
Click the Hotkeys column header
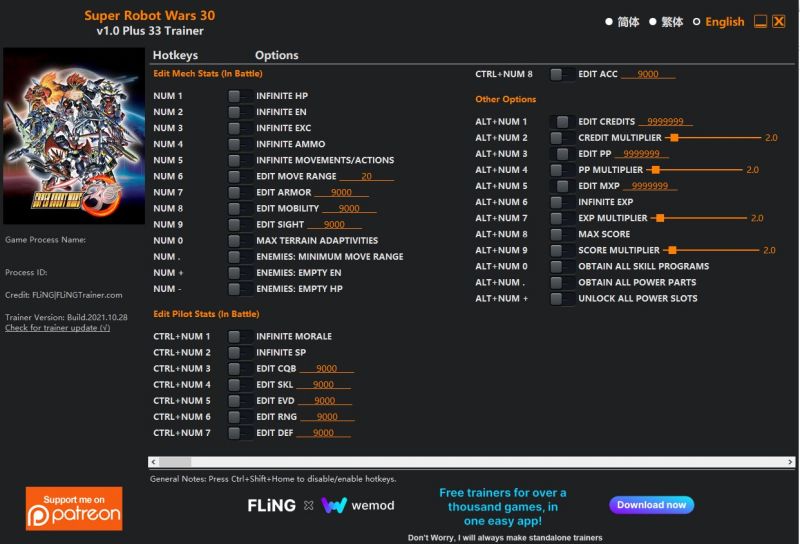[176, 55]
